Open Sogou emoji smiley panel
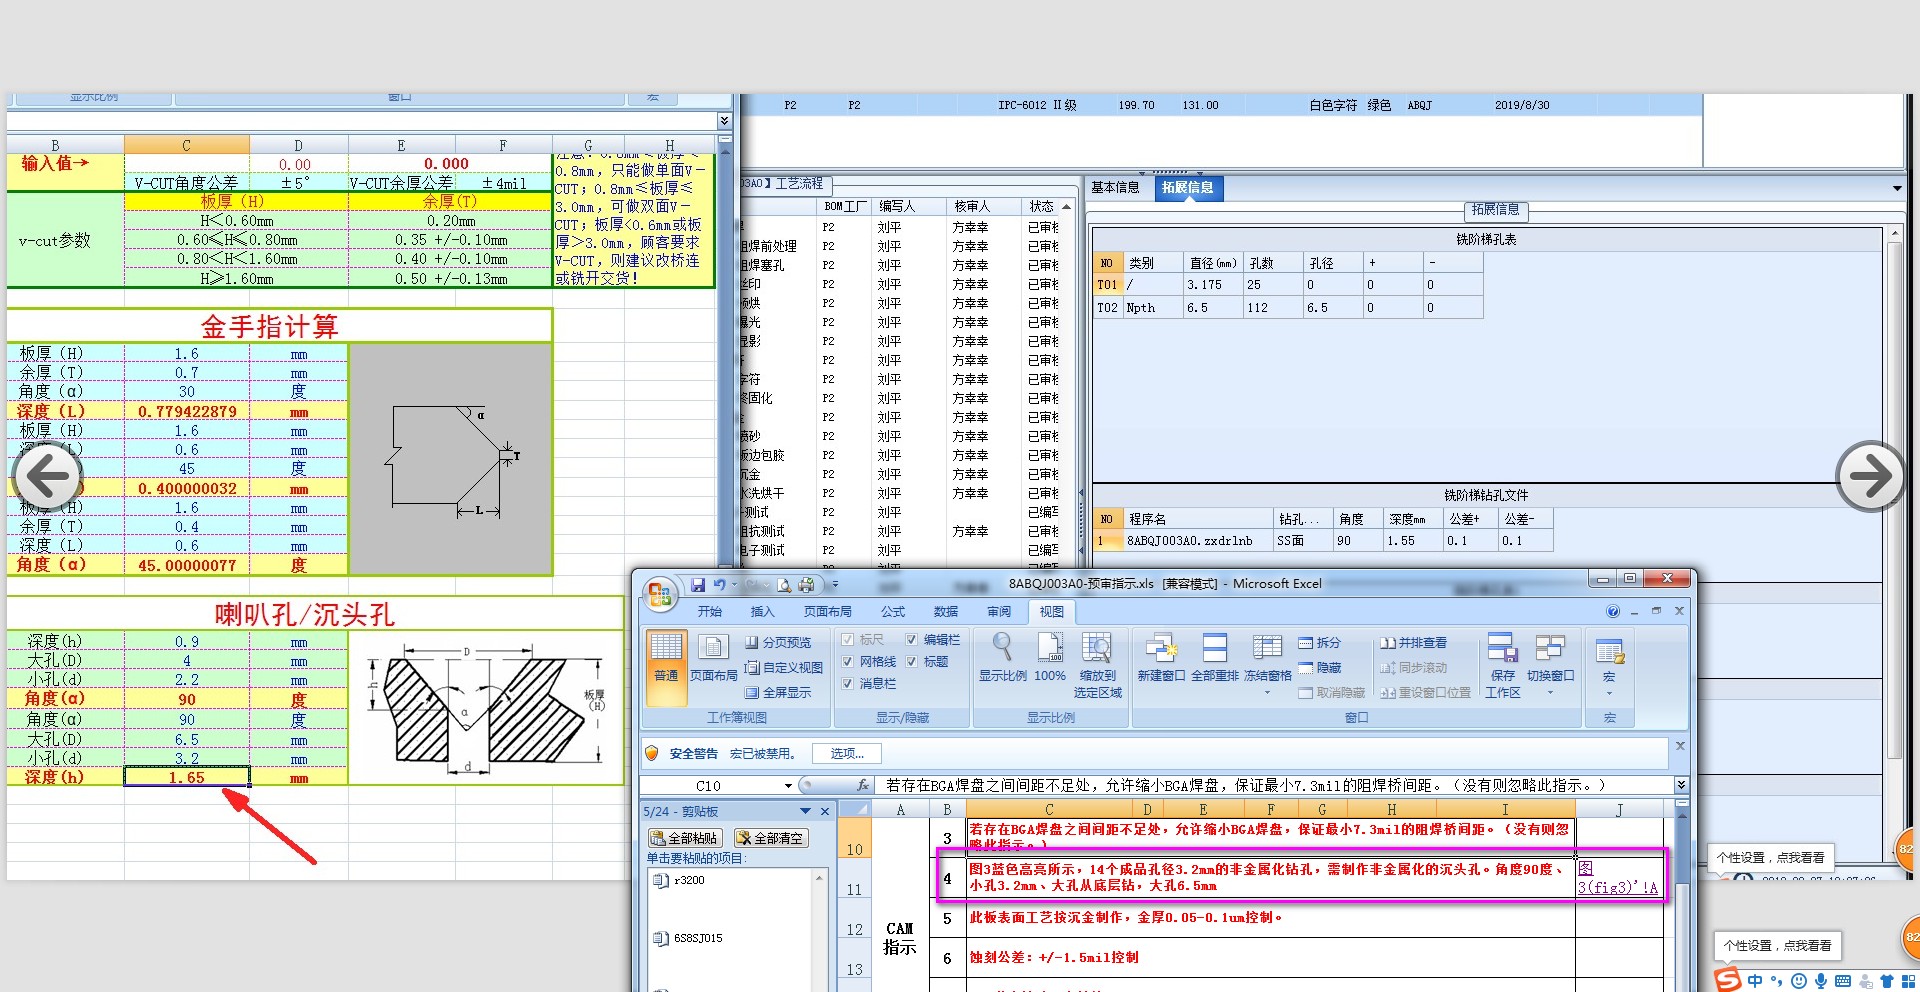 [1799, 981]
